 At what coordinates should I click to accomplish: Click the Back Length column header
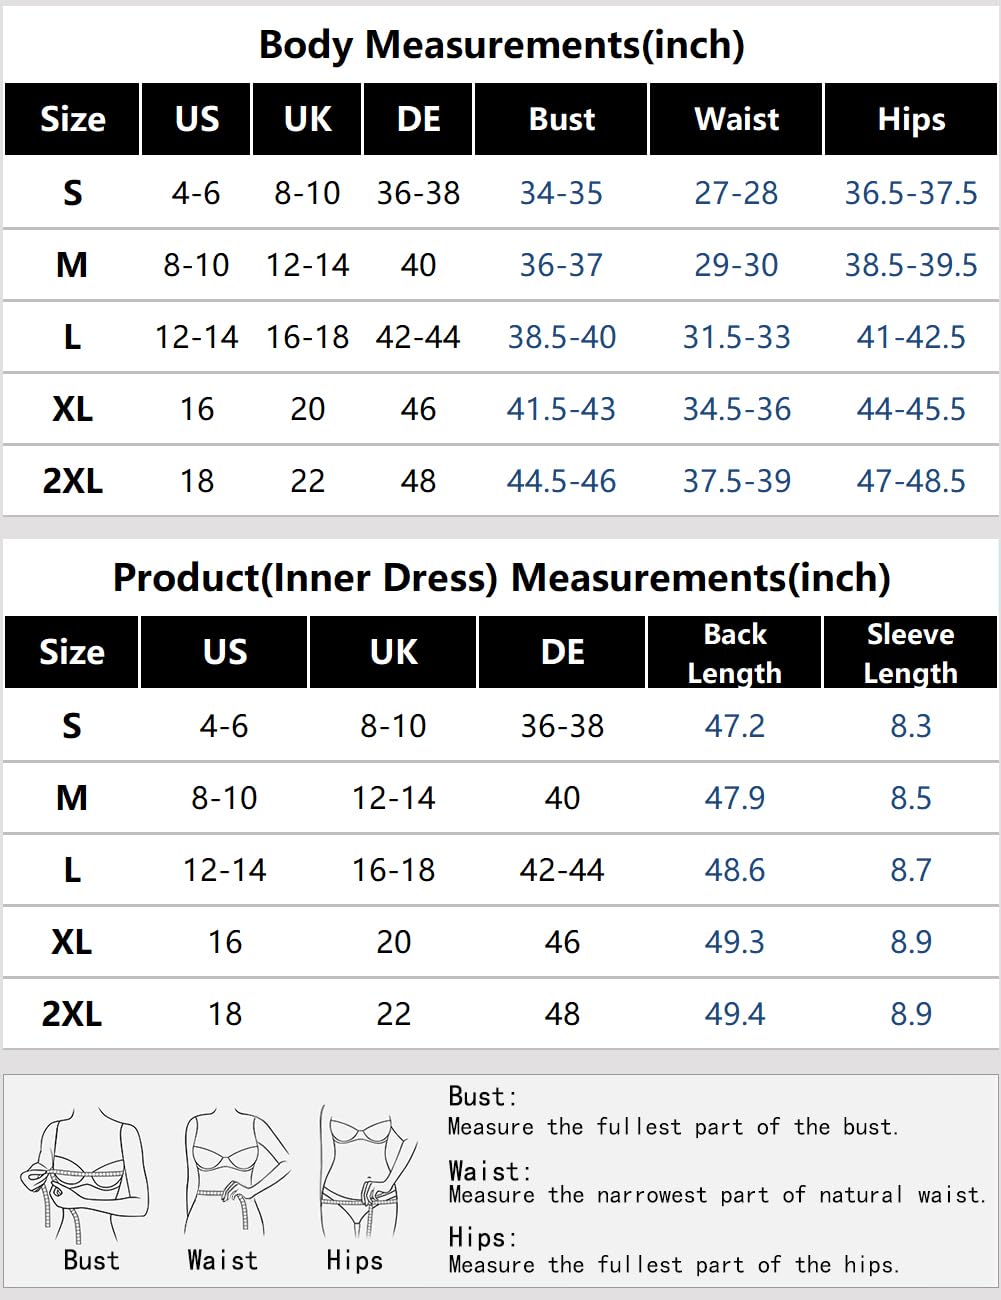pos(734,652)
